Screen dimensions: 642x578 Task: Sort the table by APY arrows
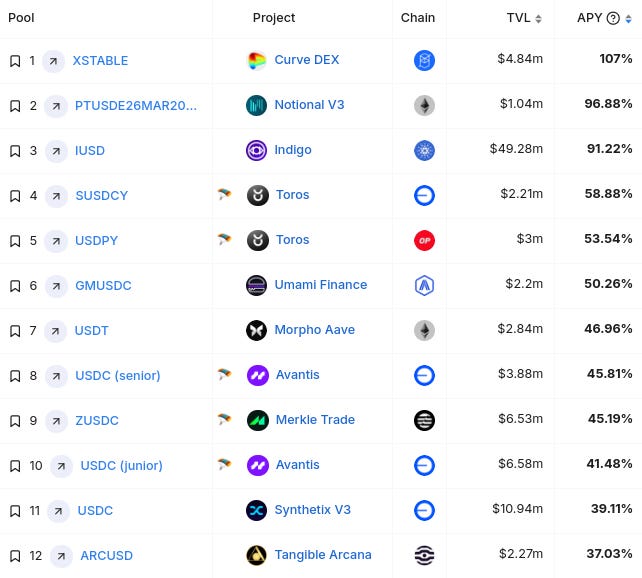tap(628, 18)
